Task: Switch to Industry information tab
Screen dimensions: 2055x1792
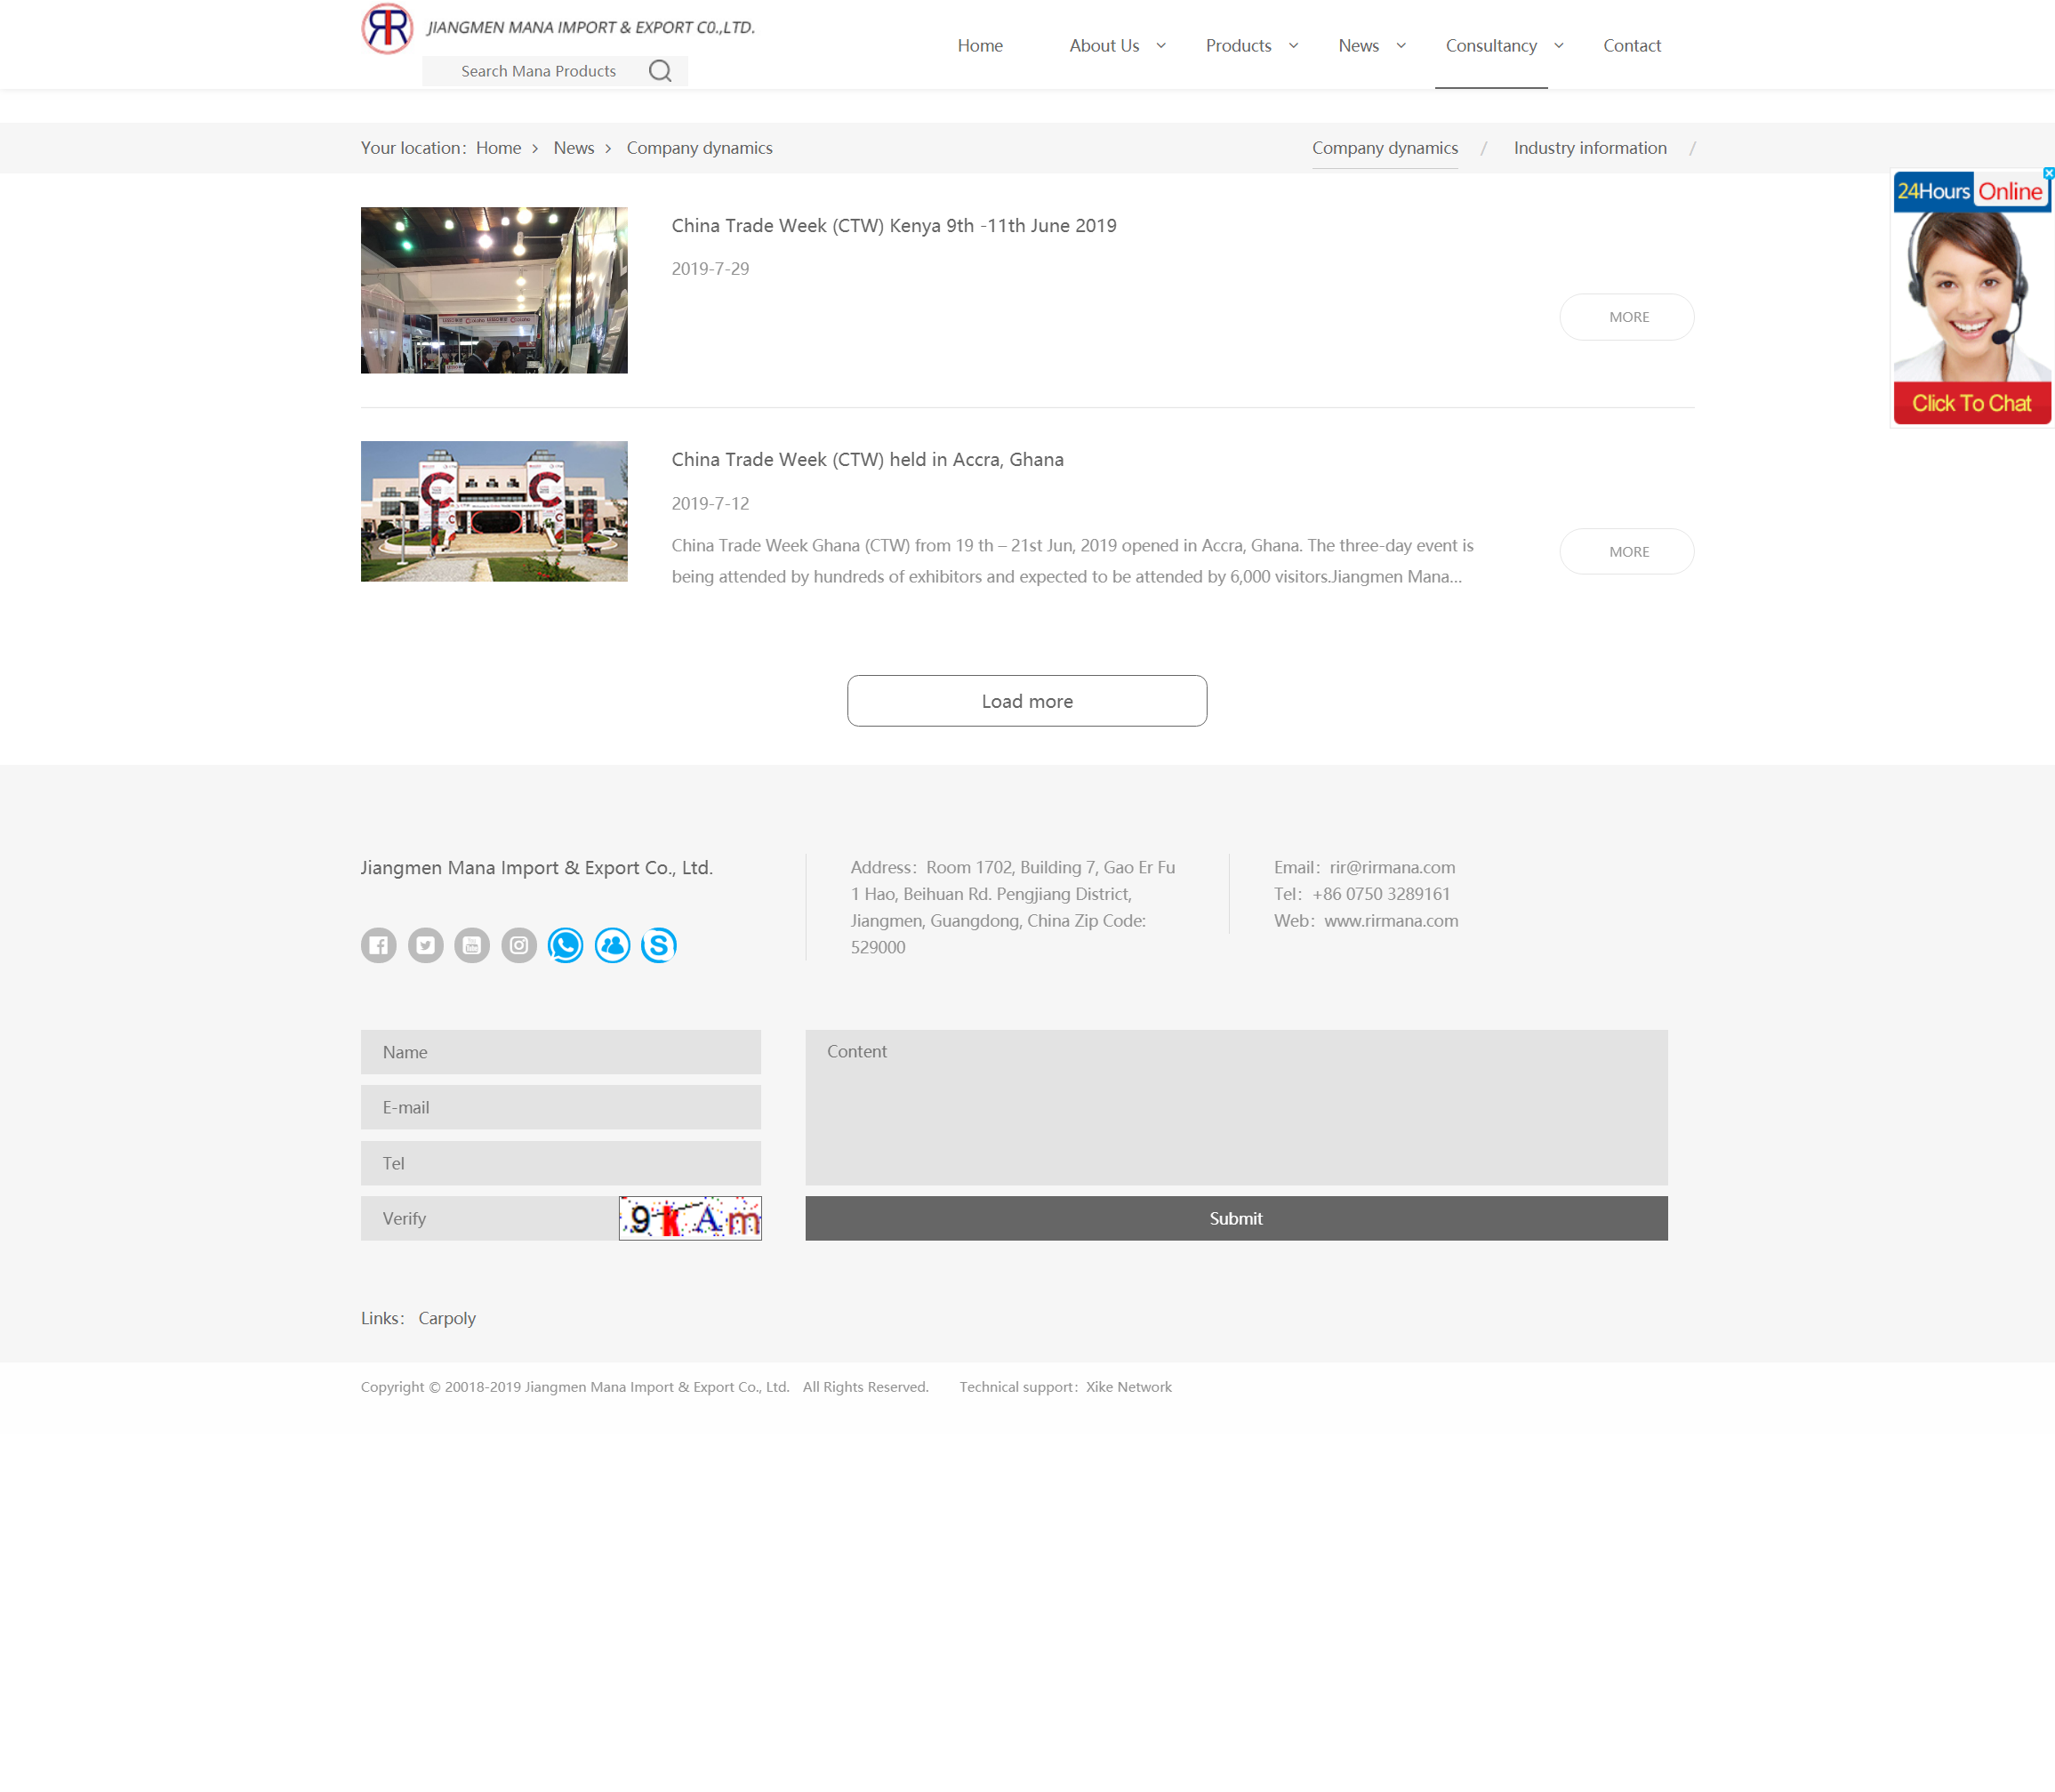Action: coord(1590,148)
